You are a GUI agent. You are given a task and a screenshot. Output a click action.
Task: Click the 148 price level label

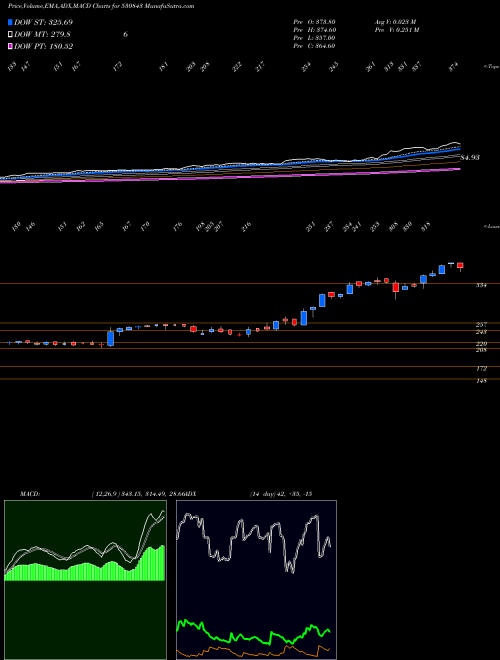pyautogui.click(x=481, y=381)
